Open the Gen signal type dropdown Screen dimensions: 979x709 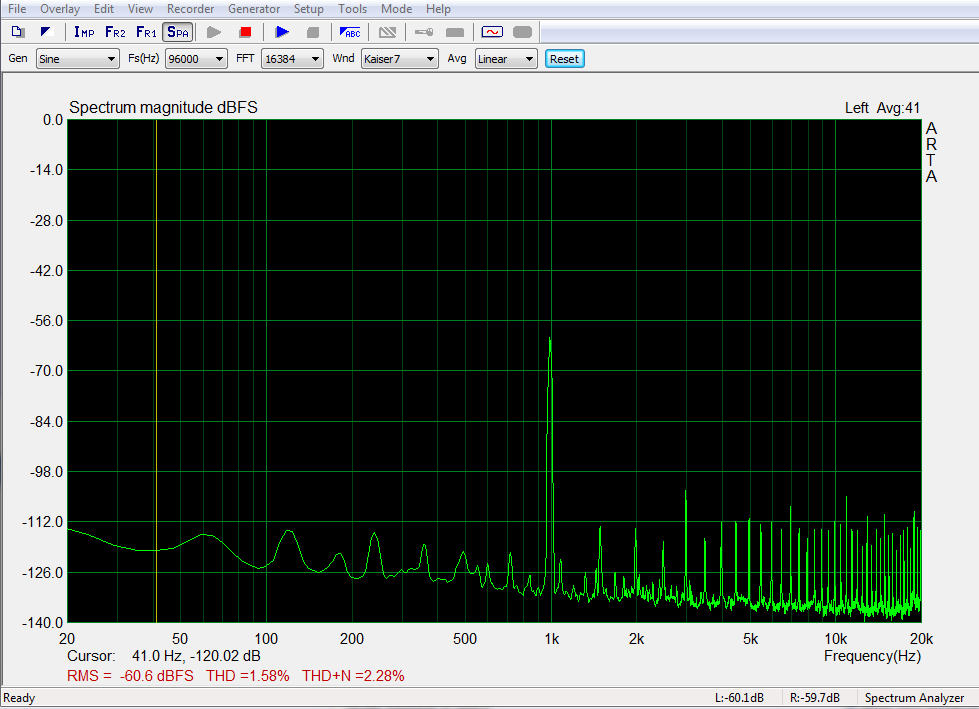(77, 59)
